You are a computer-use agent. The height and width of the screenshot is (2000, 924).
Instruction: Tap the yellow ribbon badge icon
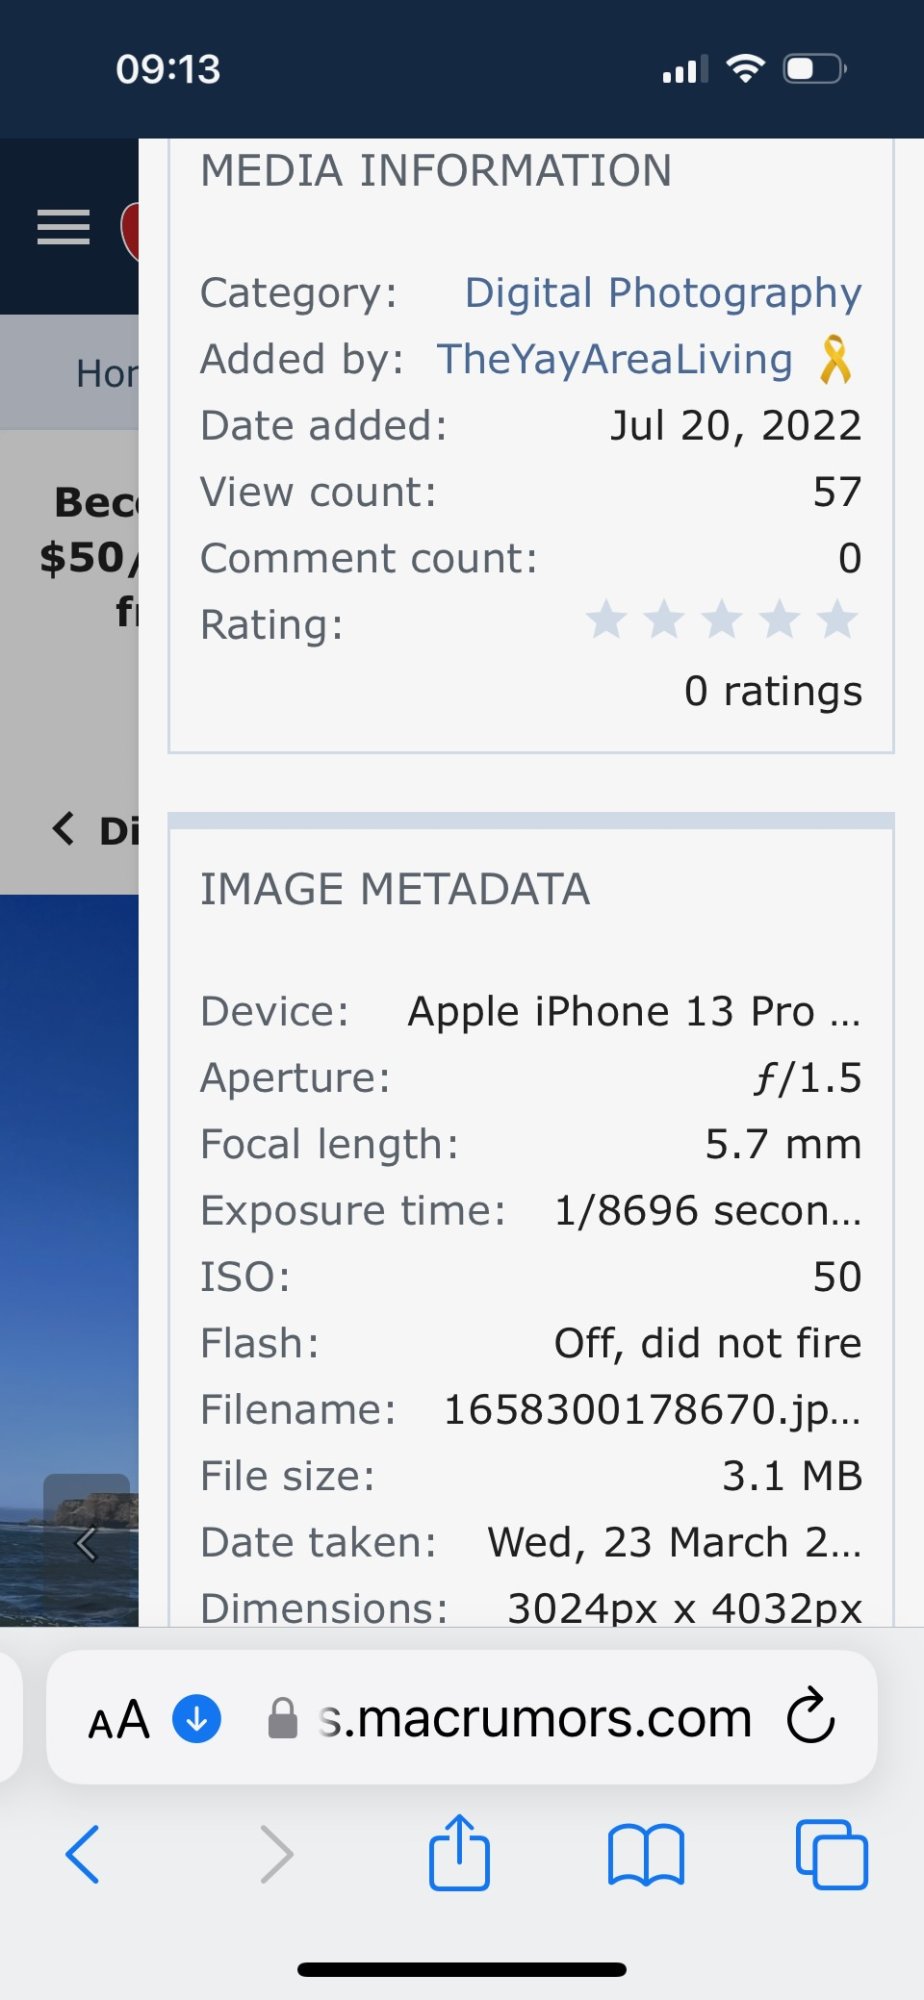pos(835,360)
